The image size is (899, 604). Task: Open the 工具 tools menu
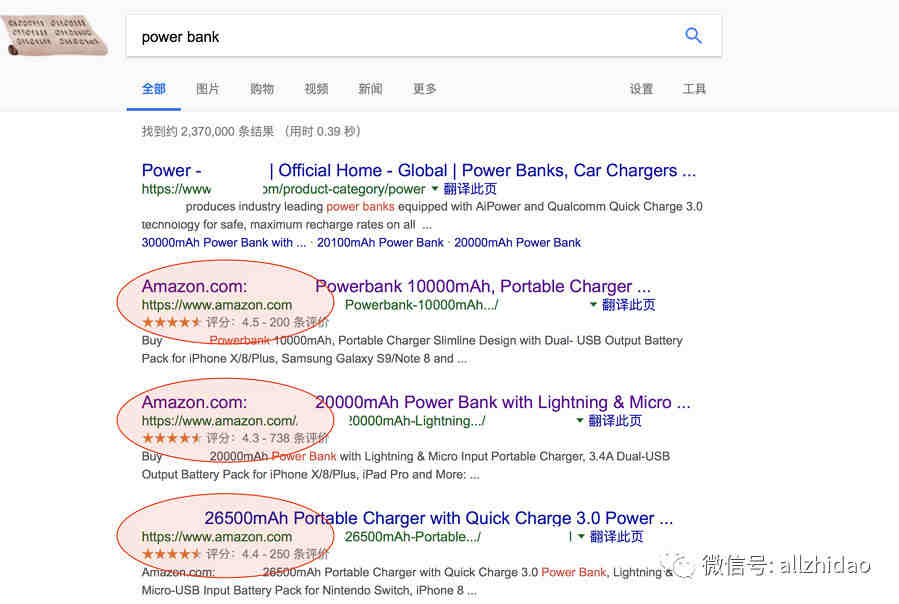[x=694, y=89]
